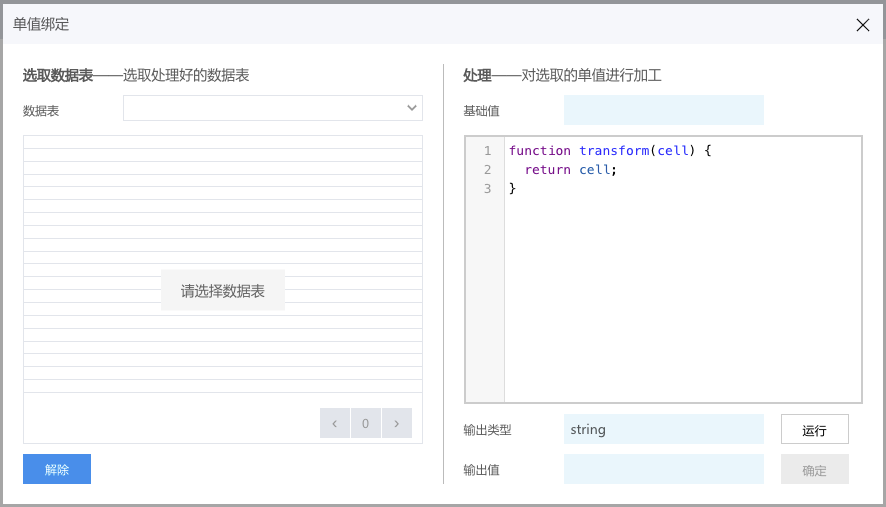
Task: Click empty area of code editor
Action: point(683,300)
